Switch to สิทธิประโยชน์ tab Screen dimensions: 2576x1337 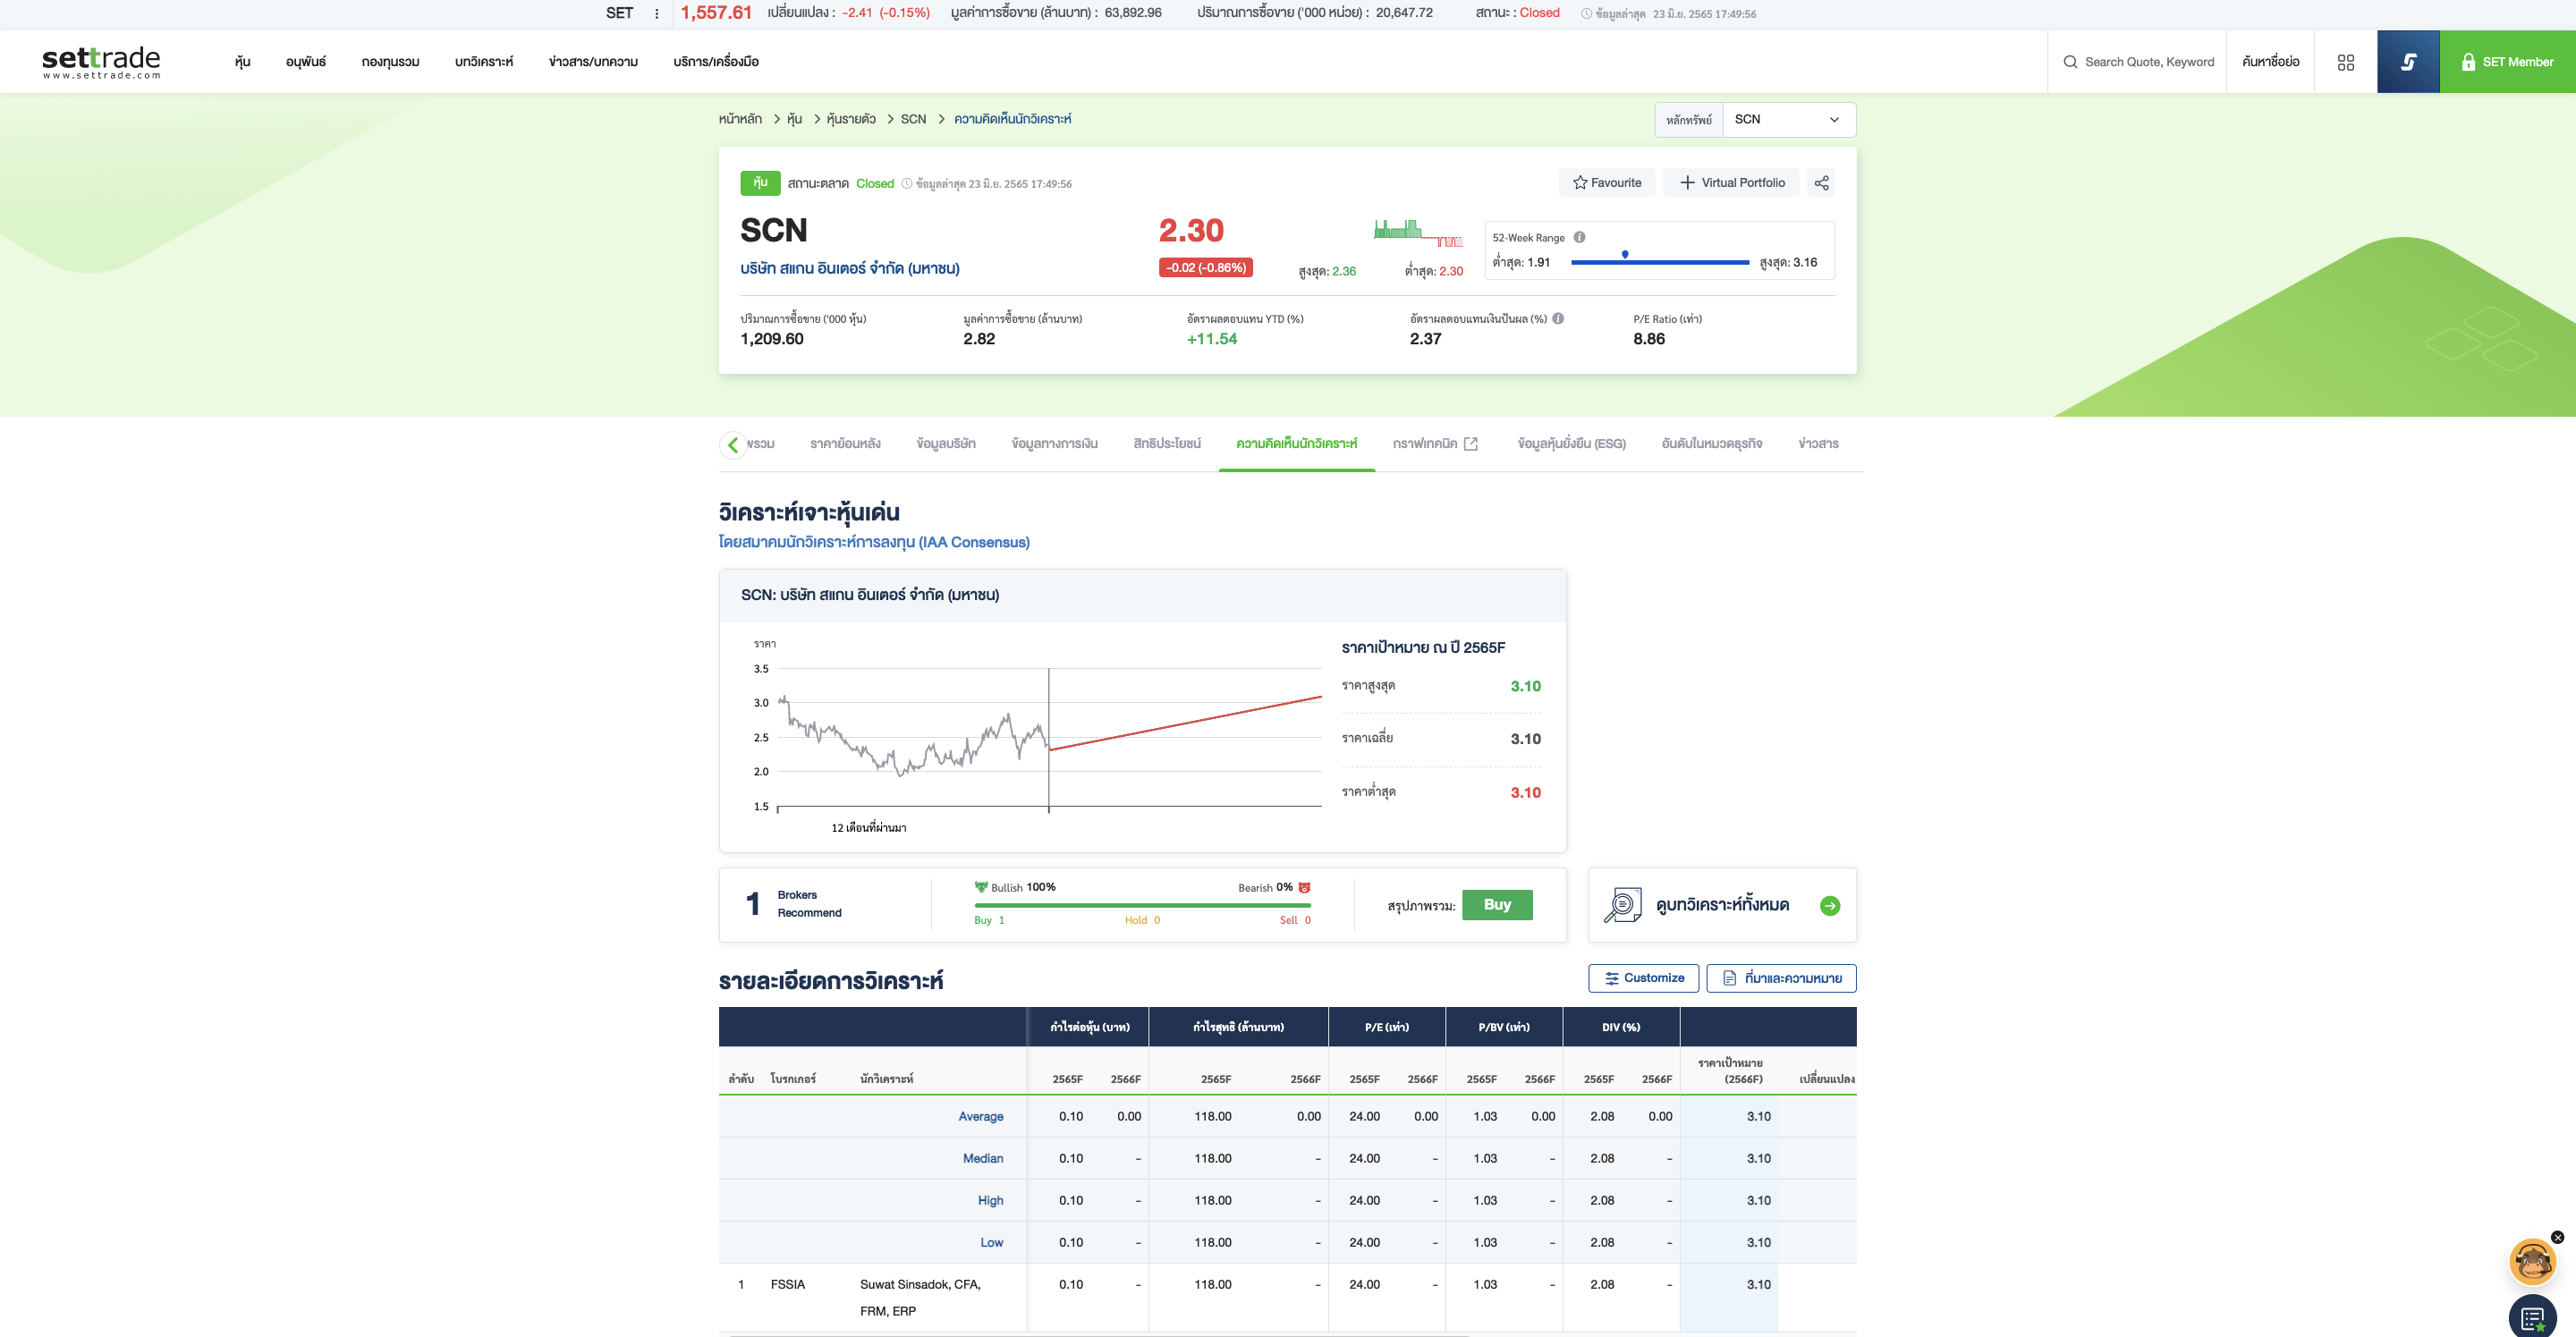1167,444
